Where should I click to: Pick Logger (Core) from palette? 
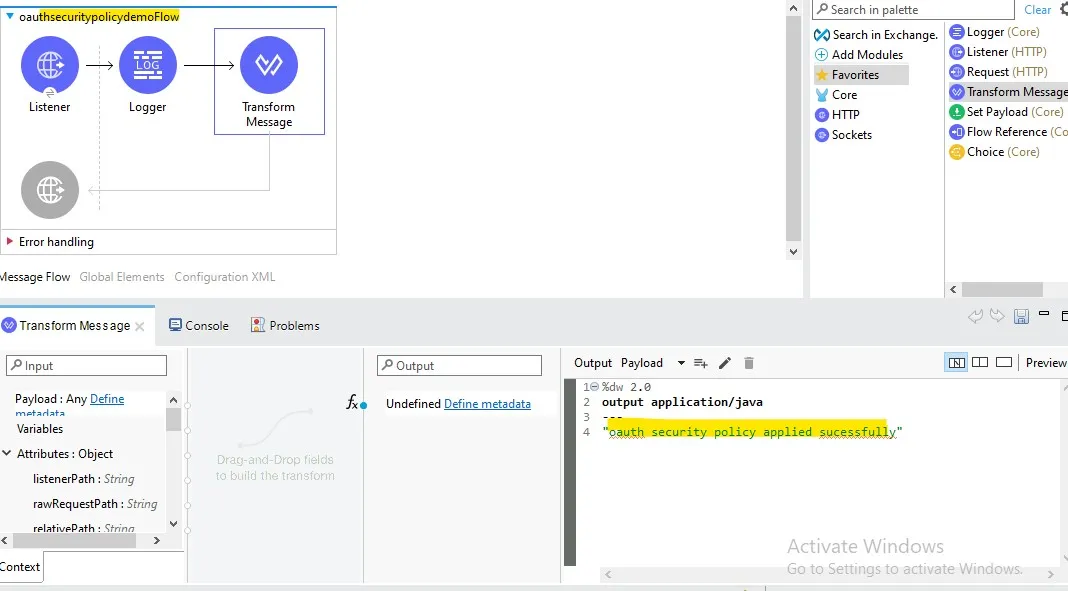point(995,32)
